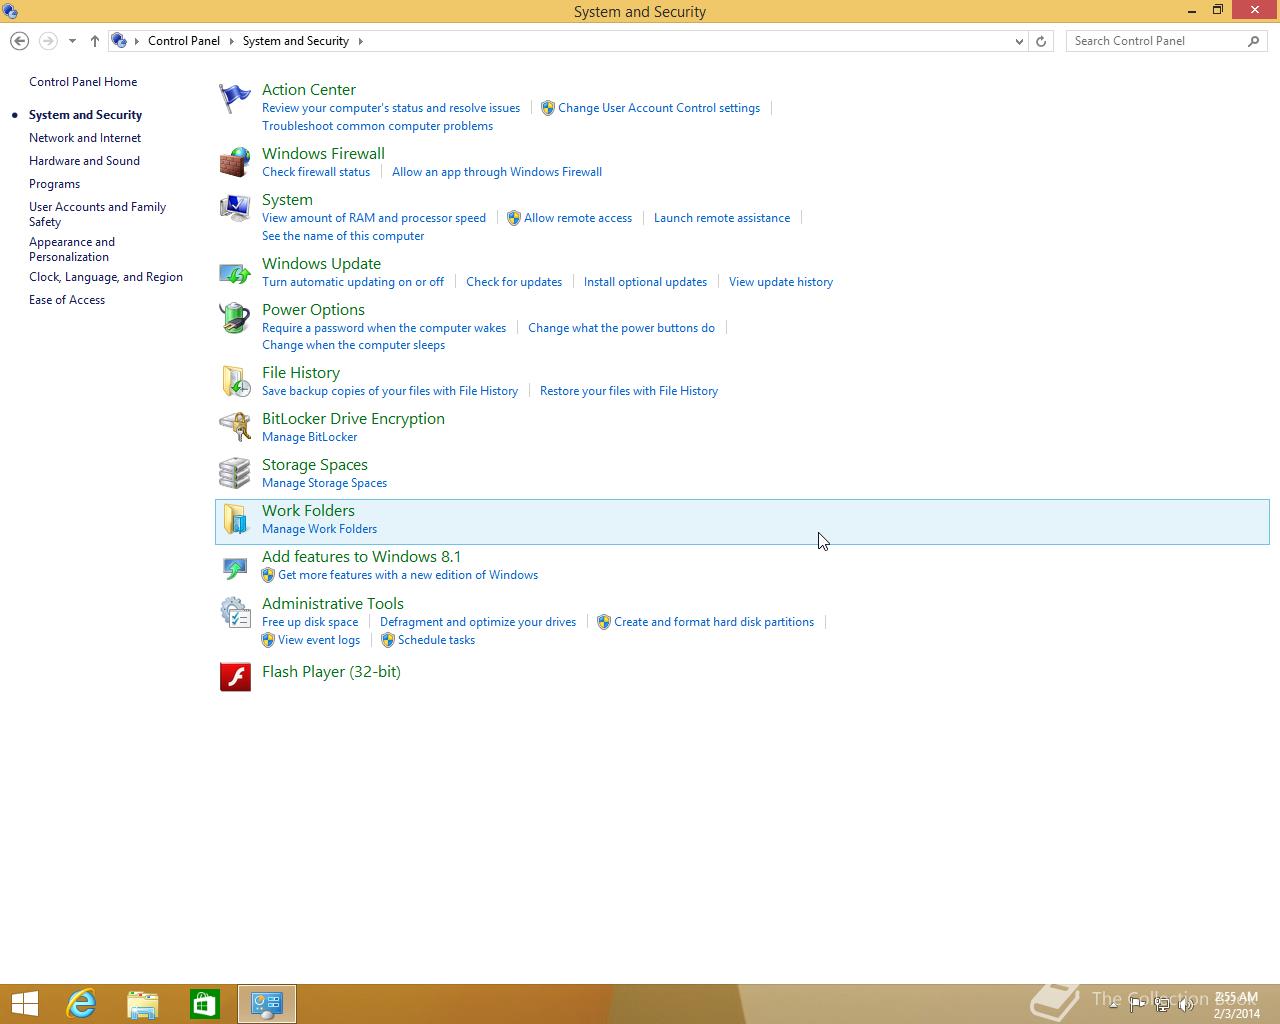The height and width of the screenshot is (1024, 1280).
Task: Click View update history link
Action: pyautogui.click(x=781, y=282)
